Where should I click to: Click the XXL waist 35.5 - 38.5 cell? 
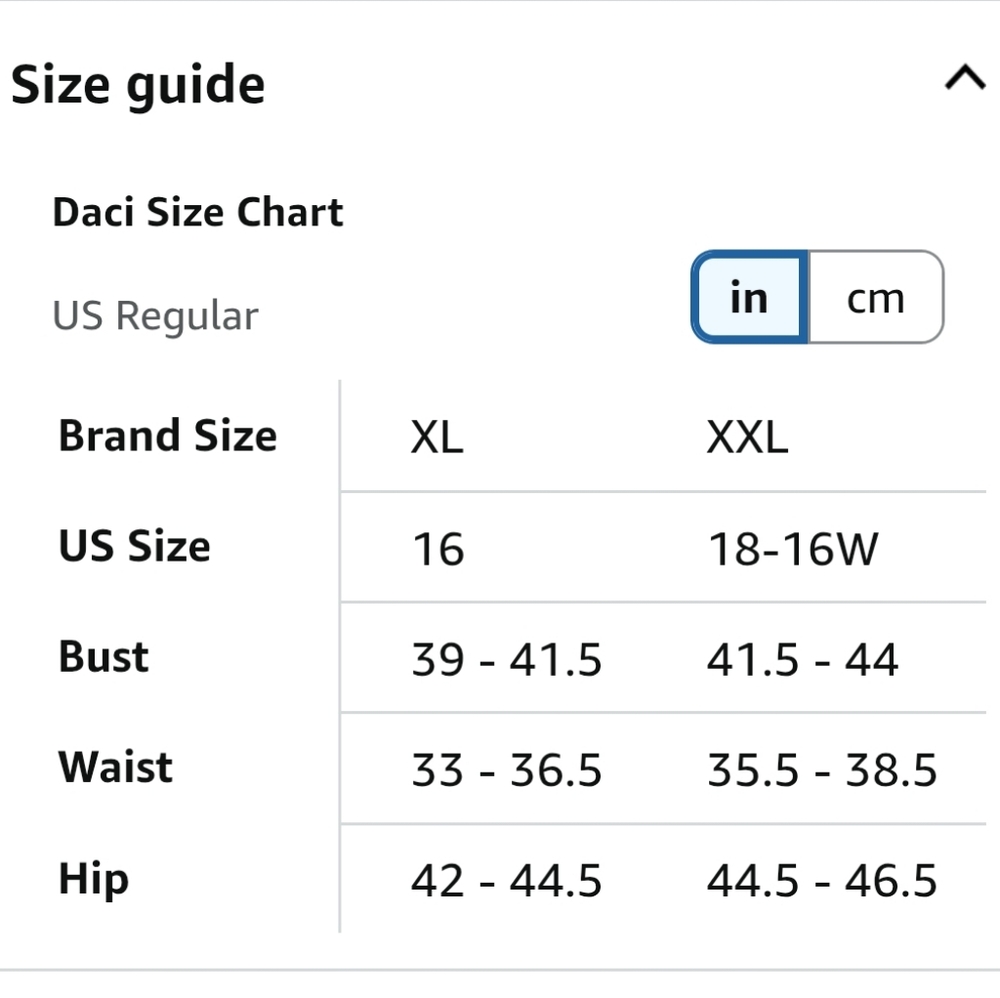pyautogui.click(x=822, y=770)
